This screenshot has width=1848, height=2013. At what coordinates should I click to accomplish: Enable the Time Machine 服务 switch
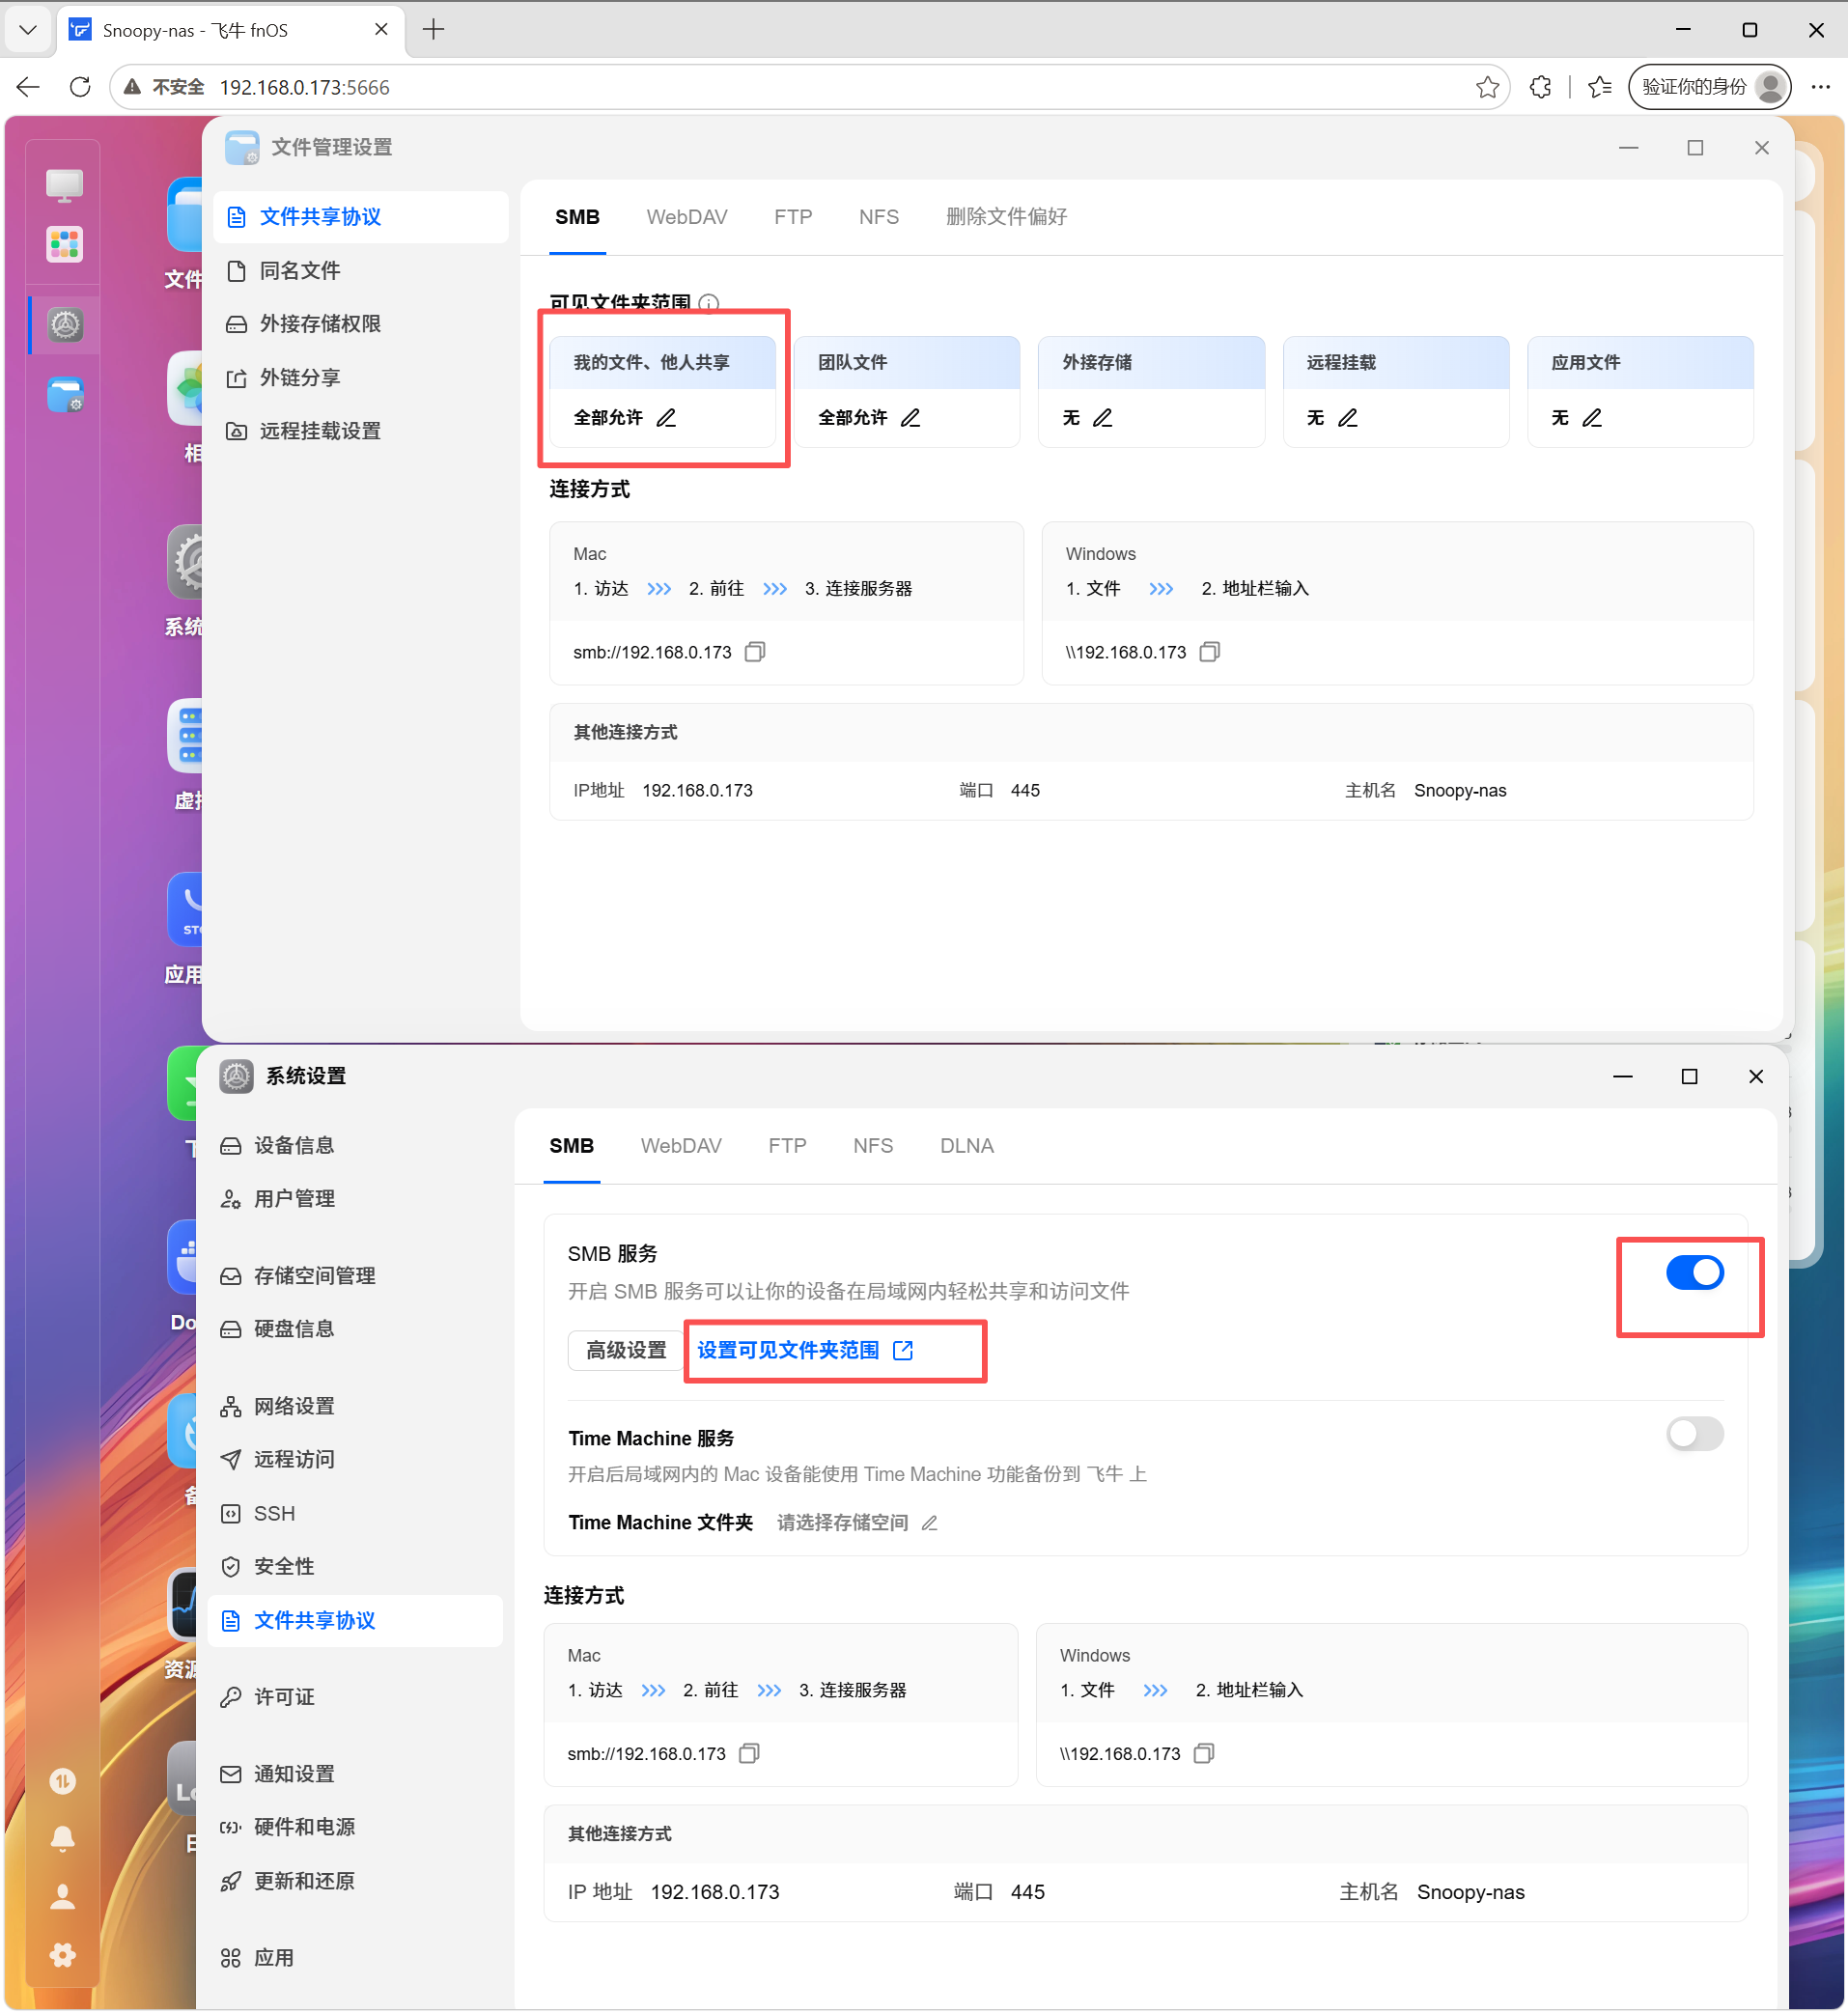[1694, 1434]
